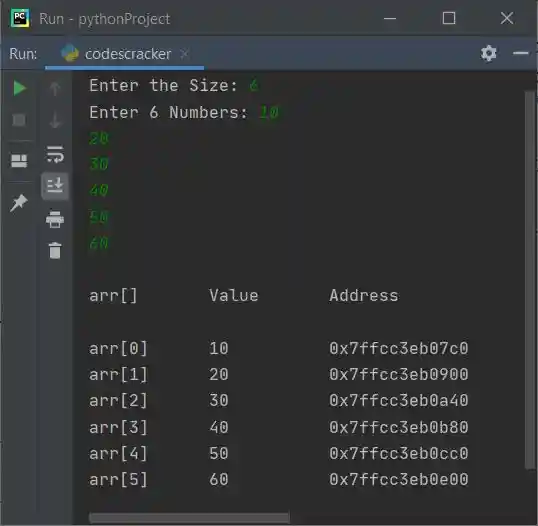Pin the Run tab
538x526 pixels.
[x=19, y=203]
